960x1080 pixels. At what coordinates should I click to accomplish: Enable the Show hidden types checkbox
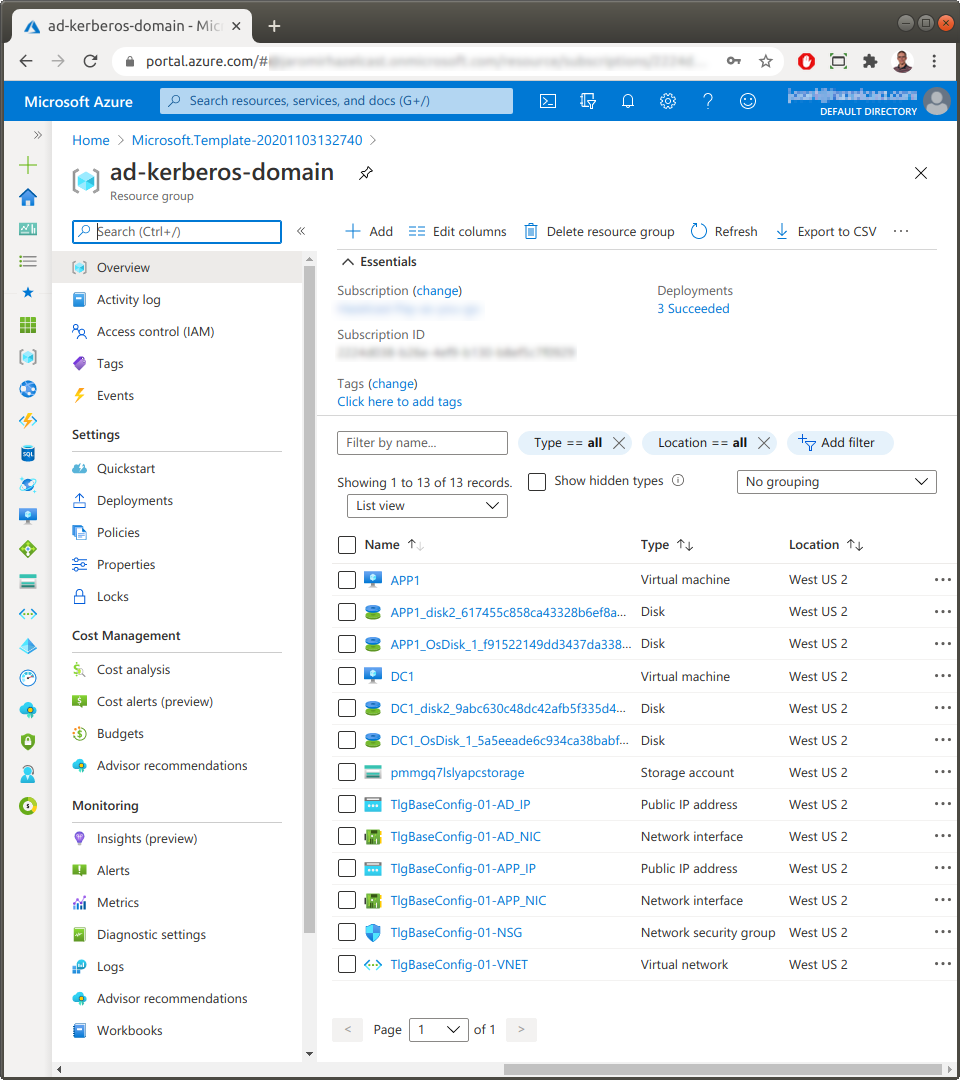pyautogui.click(x=537, y=481)
